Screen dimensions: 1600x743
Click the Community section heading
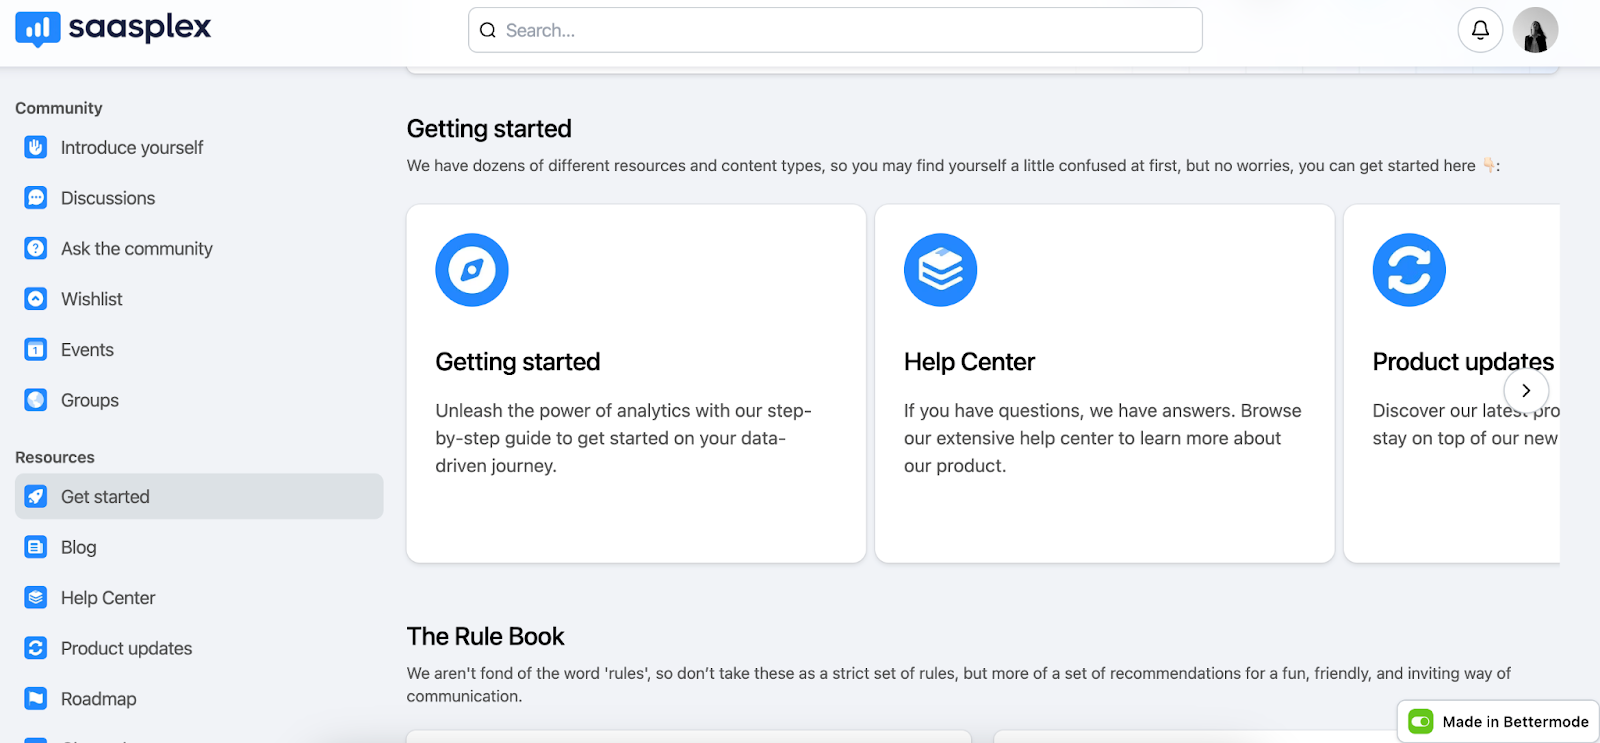pos(59,108)
